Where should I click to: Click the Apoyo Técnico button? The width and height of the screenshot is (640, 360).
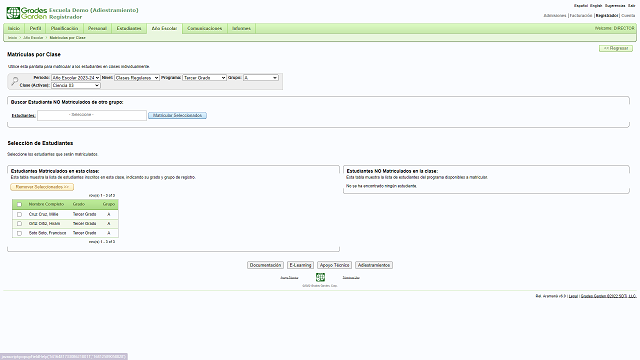click(x=335, y=265)
